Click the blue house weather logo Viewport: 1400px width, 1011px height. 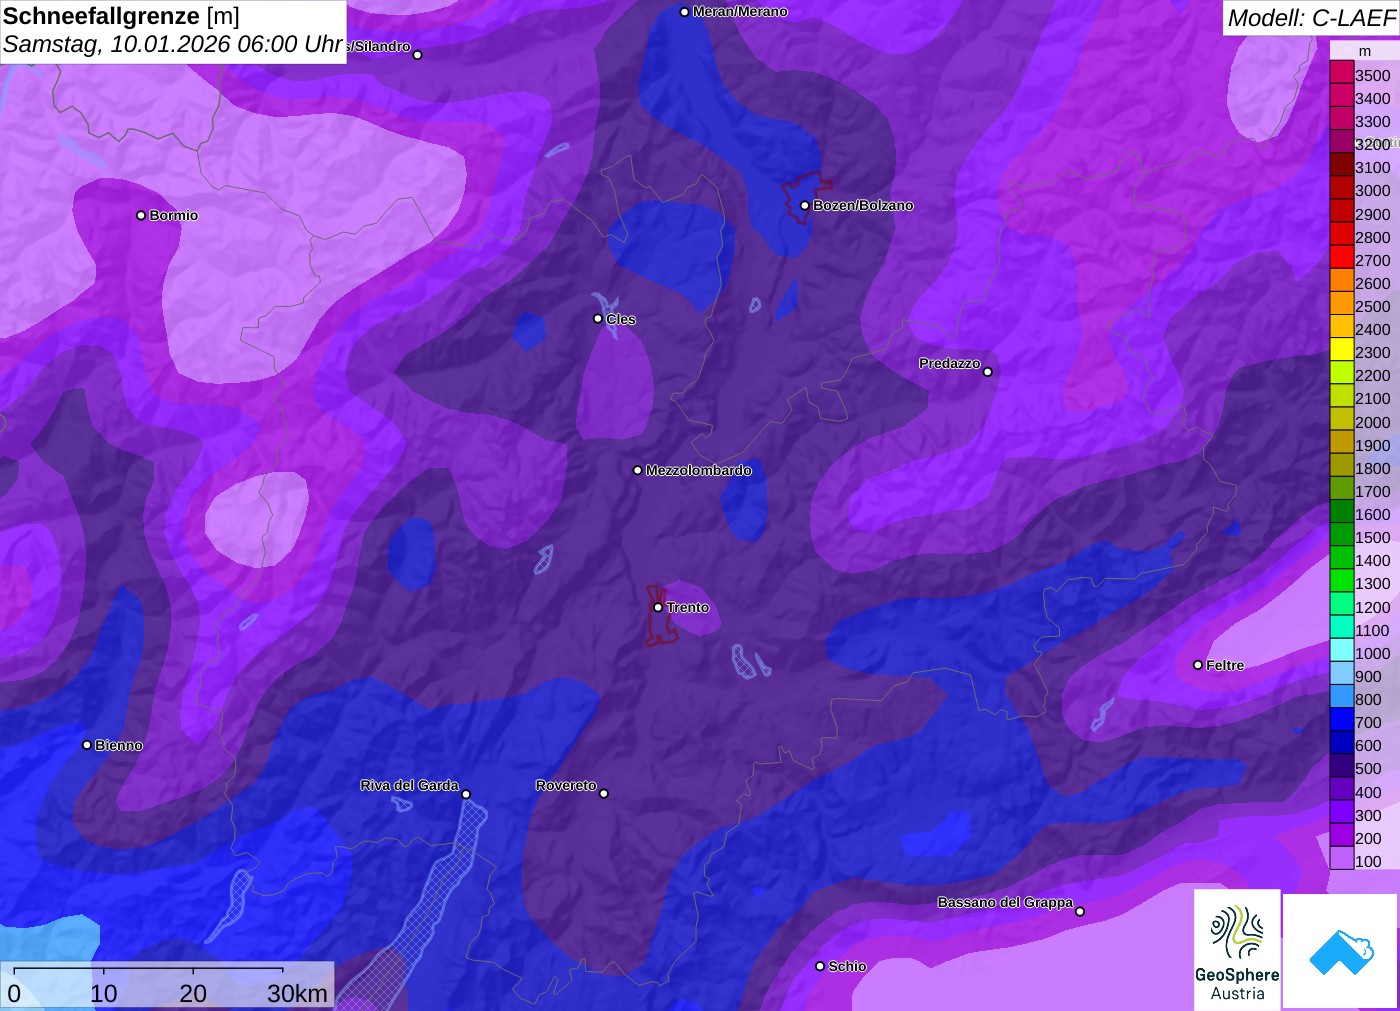pos(1341,952)
